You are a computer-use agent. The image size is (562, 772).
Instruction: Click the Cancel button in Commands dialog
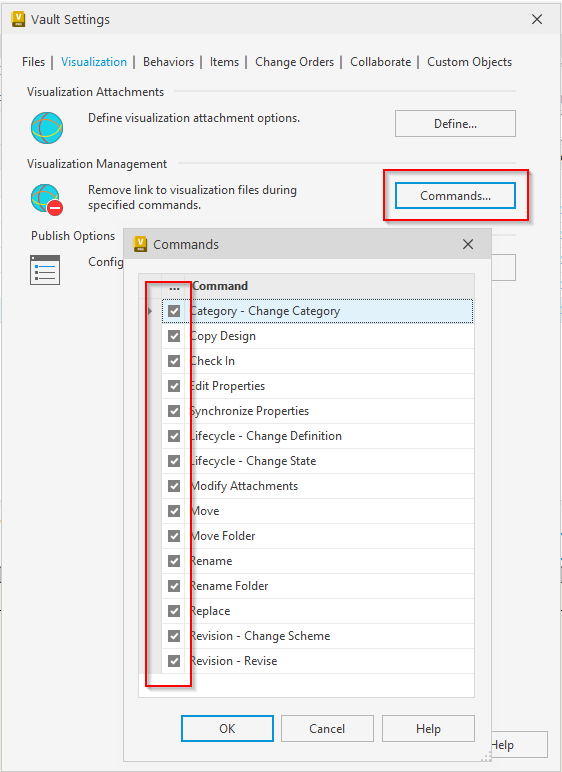click(x=327, y=728)
